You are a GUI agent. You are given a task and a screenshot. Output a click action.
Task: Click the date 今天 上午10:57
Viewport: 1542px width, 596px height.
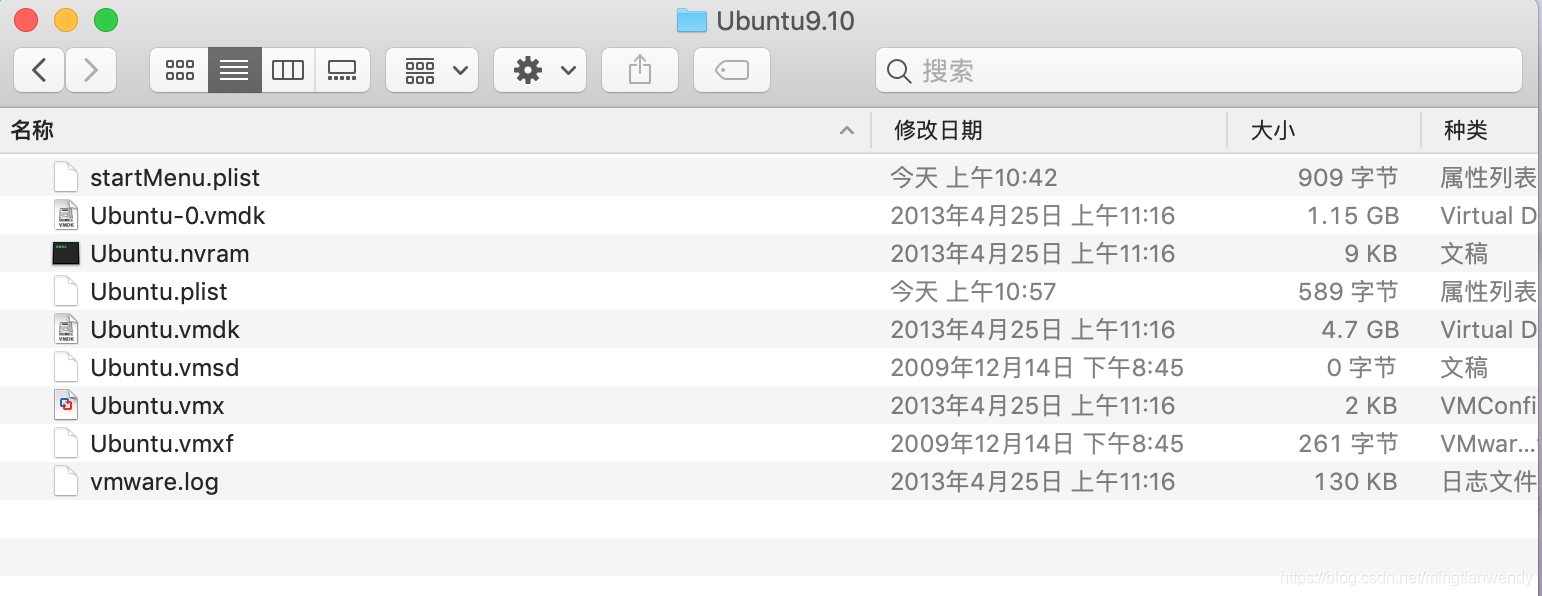(x=974, y=292)
